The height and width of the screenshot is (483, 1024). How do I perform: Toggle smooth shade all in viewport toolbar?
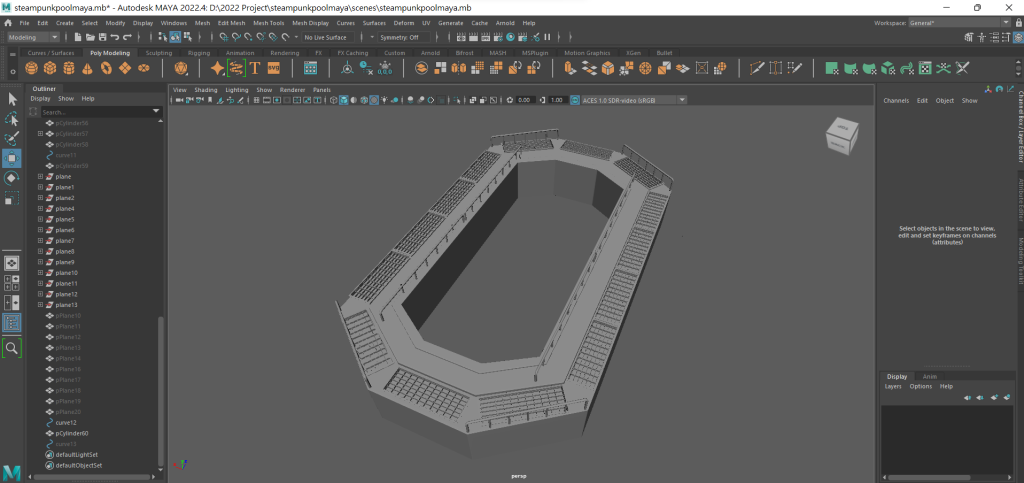pos(344,100)
